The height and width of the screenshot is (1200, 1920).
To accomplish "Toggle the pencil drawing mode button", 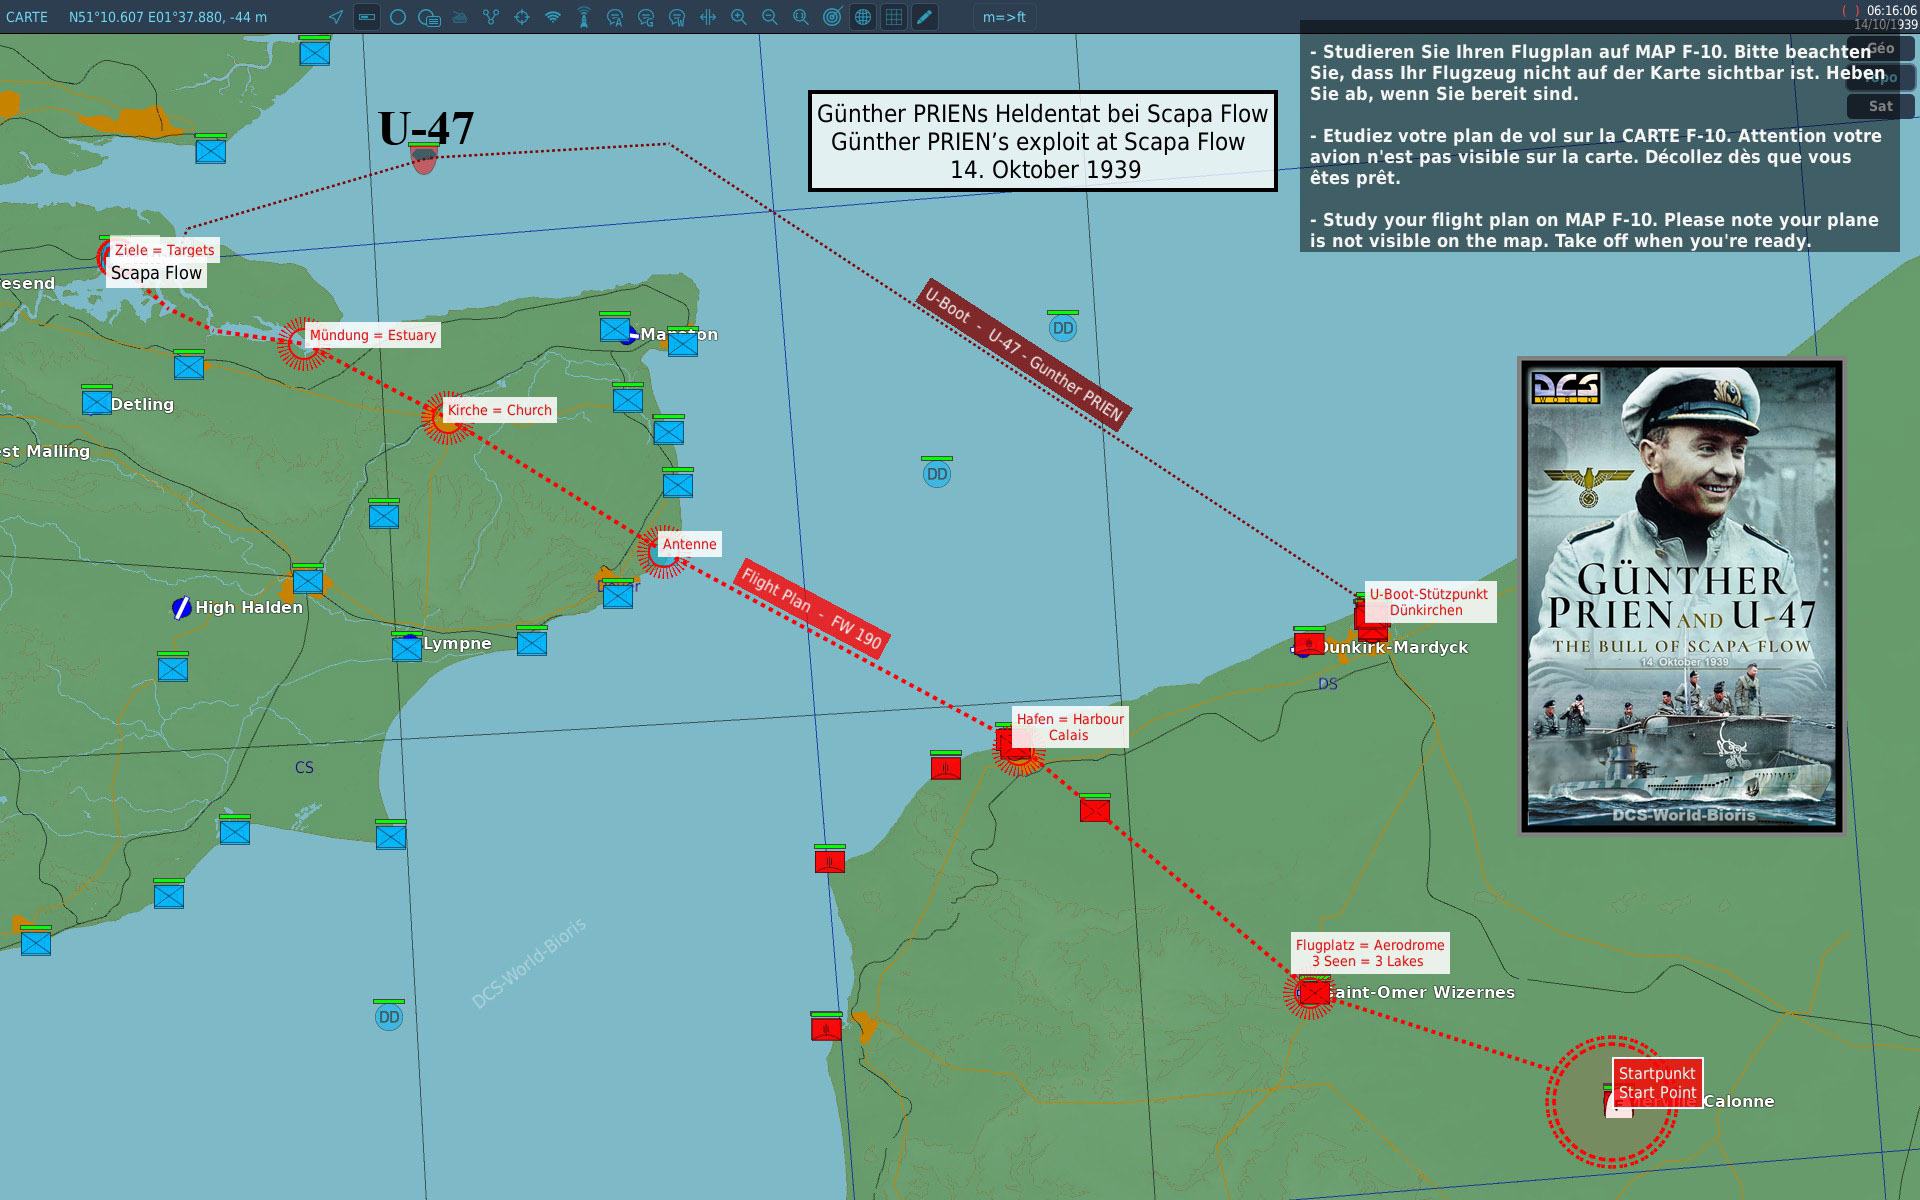I will click(x=925, y=17).
